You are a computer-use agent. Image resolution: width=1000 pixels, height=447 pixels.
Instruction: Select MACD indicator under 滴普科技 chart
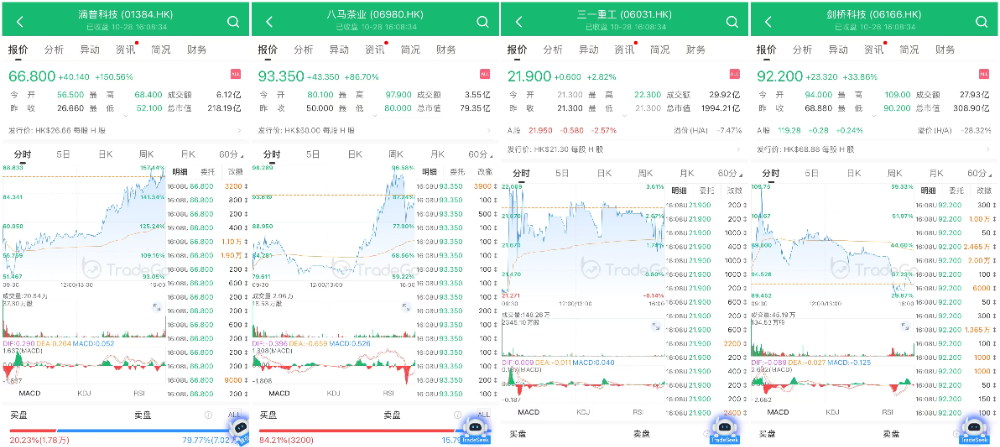pos(29,393)
